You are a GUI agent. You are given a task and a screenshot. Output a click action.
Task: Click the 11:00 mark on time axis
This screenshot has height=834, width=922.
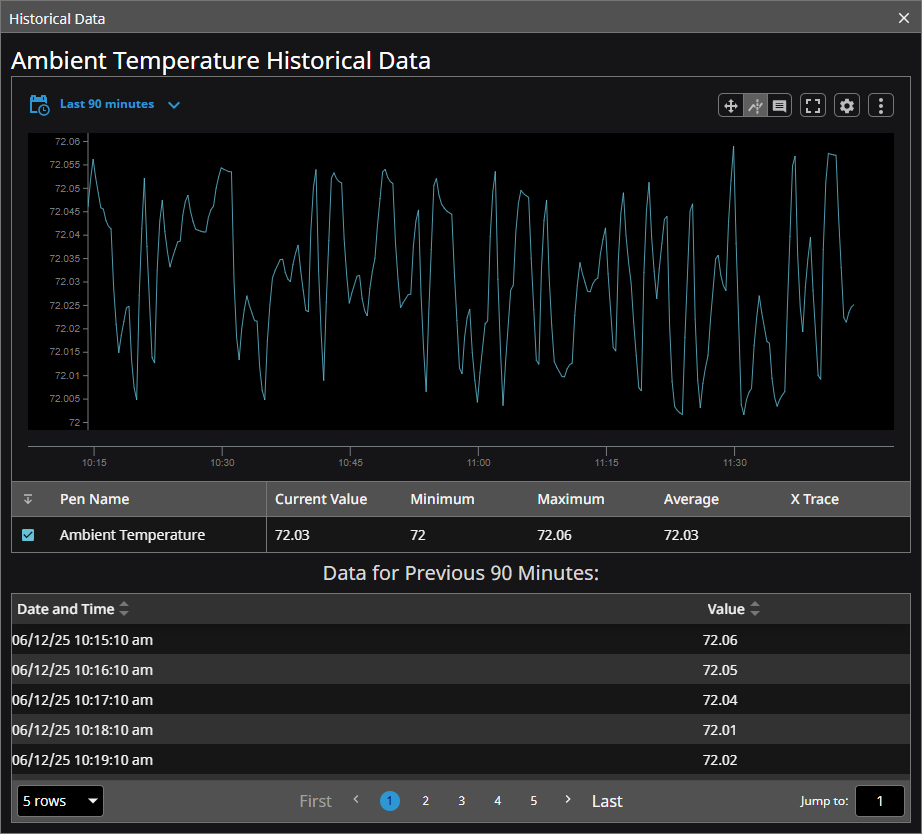click(478, 463)
